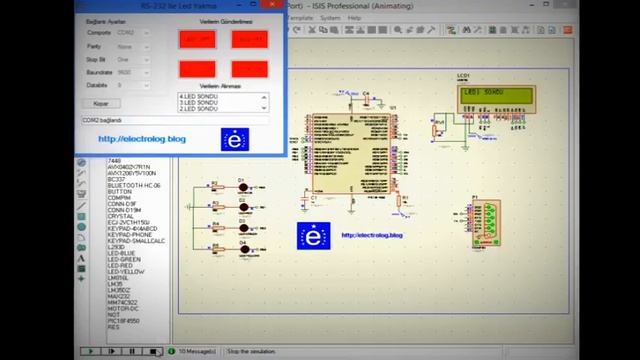Screen dimensions: 640x360
Task: Select the Marker cross tool icon
Action: pos(81,279)
